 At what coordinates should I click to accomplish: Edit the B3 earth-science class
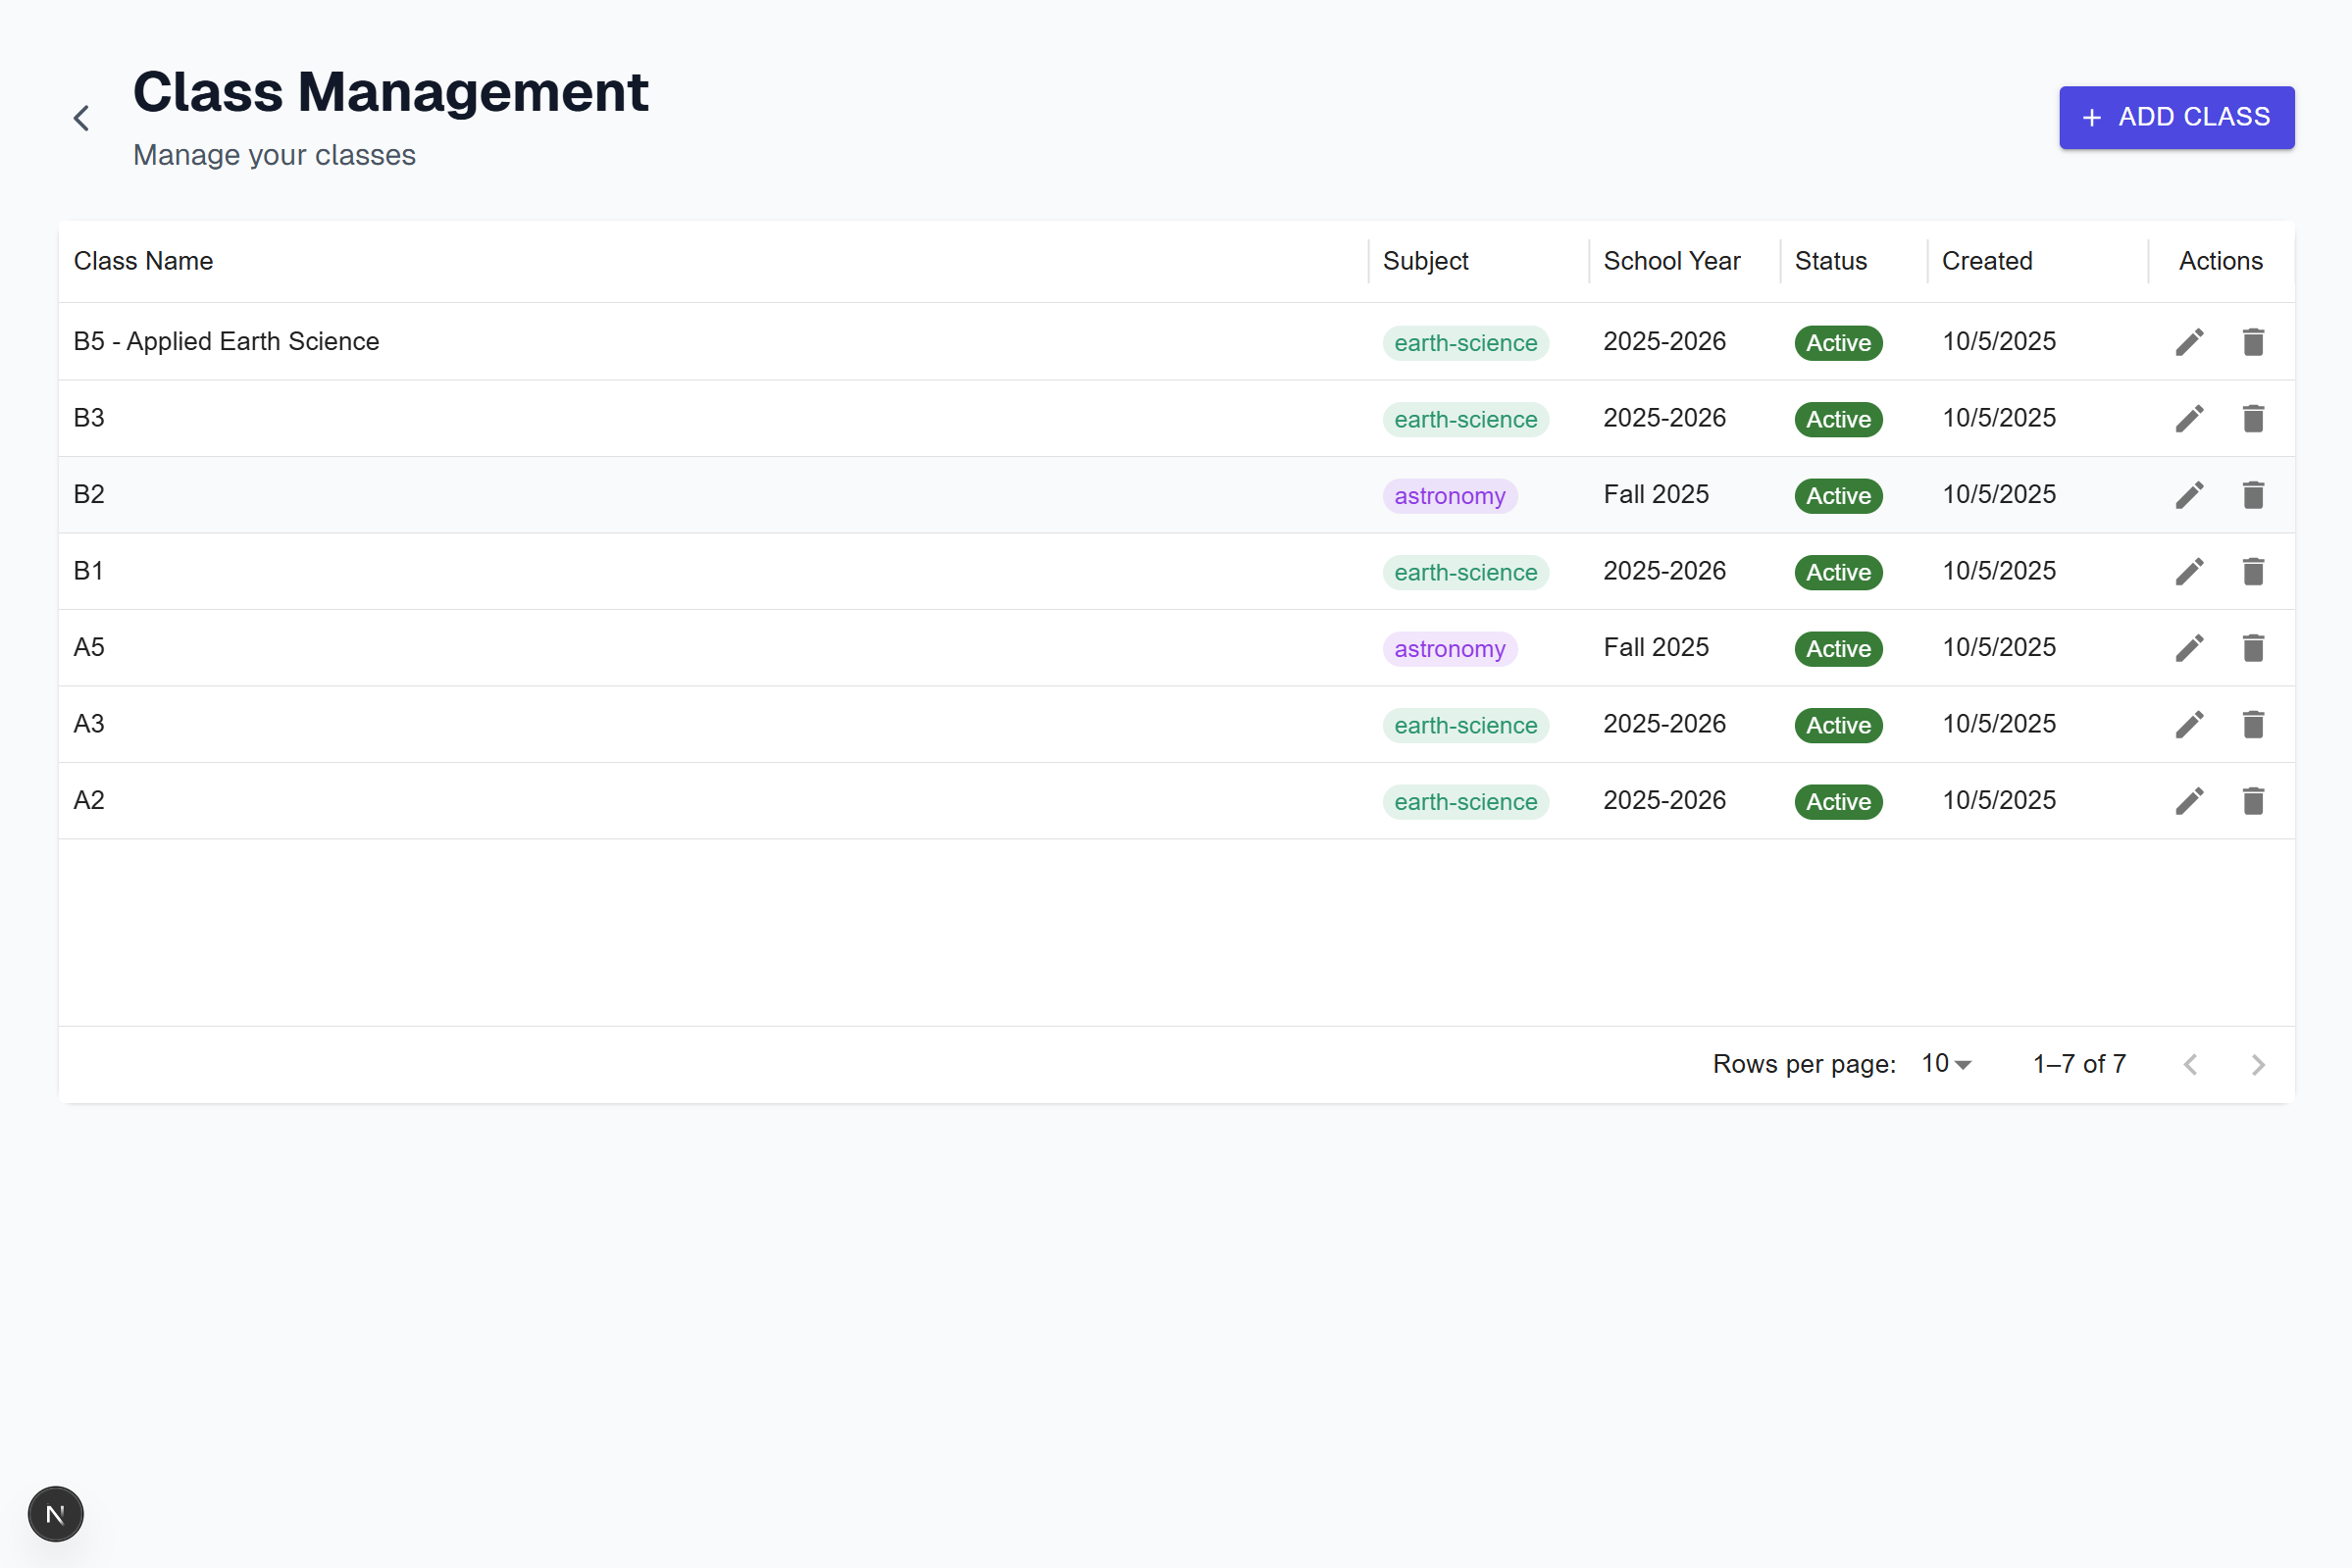(x=2190, y=418)
